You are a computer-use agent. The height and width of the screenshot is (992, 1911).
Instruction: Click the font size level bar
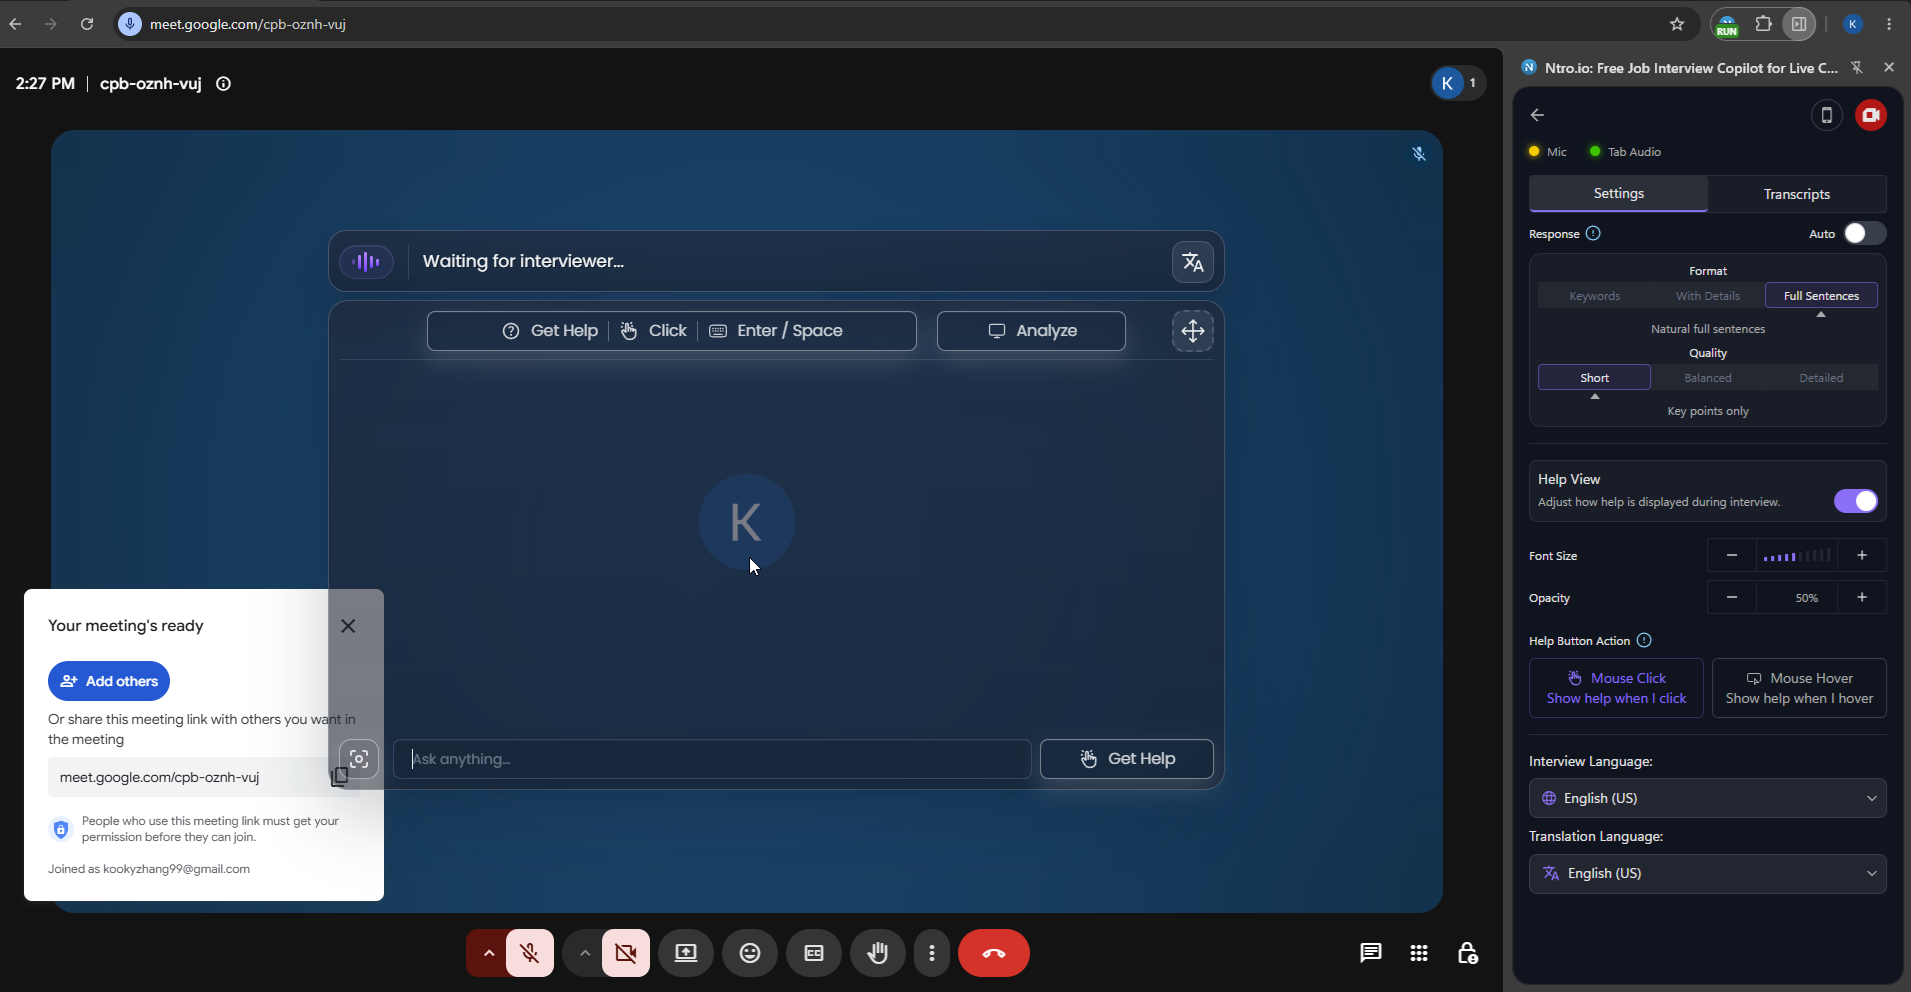click(1797, 556)
